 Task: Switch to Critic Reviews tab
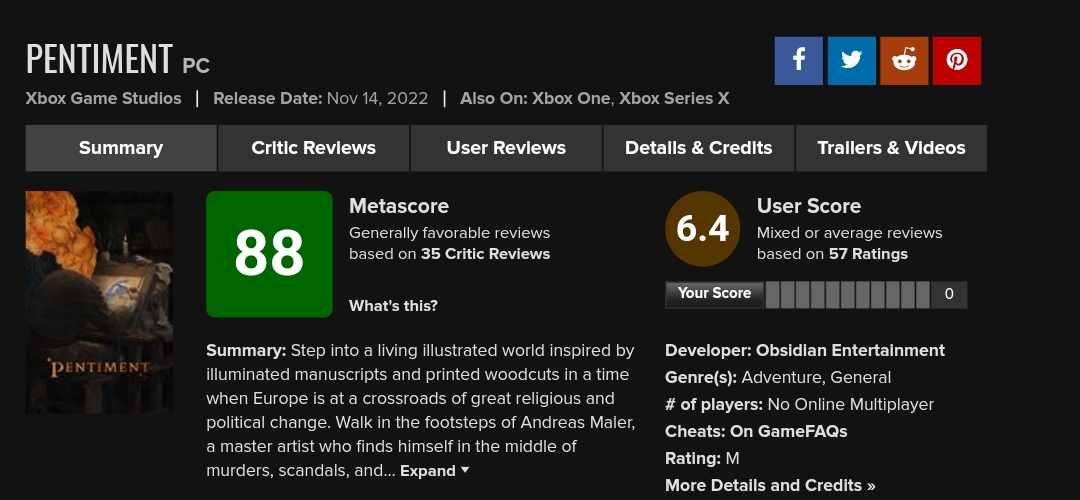pyautogui.click(x=313, y=148)
